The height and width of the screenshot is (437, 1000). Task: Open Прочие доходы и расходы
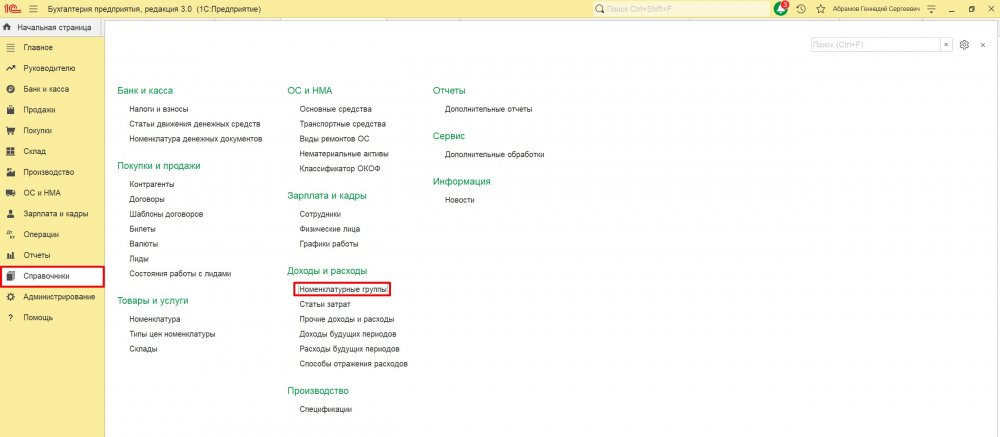[346, 319]
